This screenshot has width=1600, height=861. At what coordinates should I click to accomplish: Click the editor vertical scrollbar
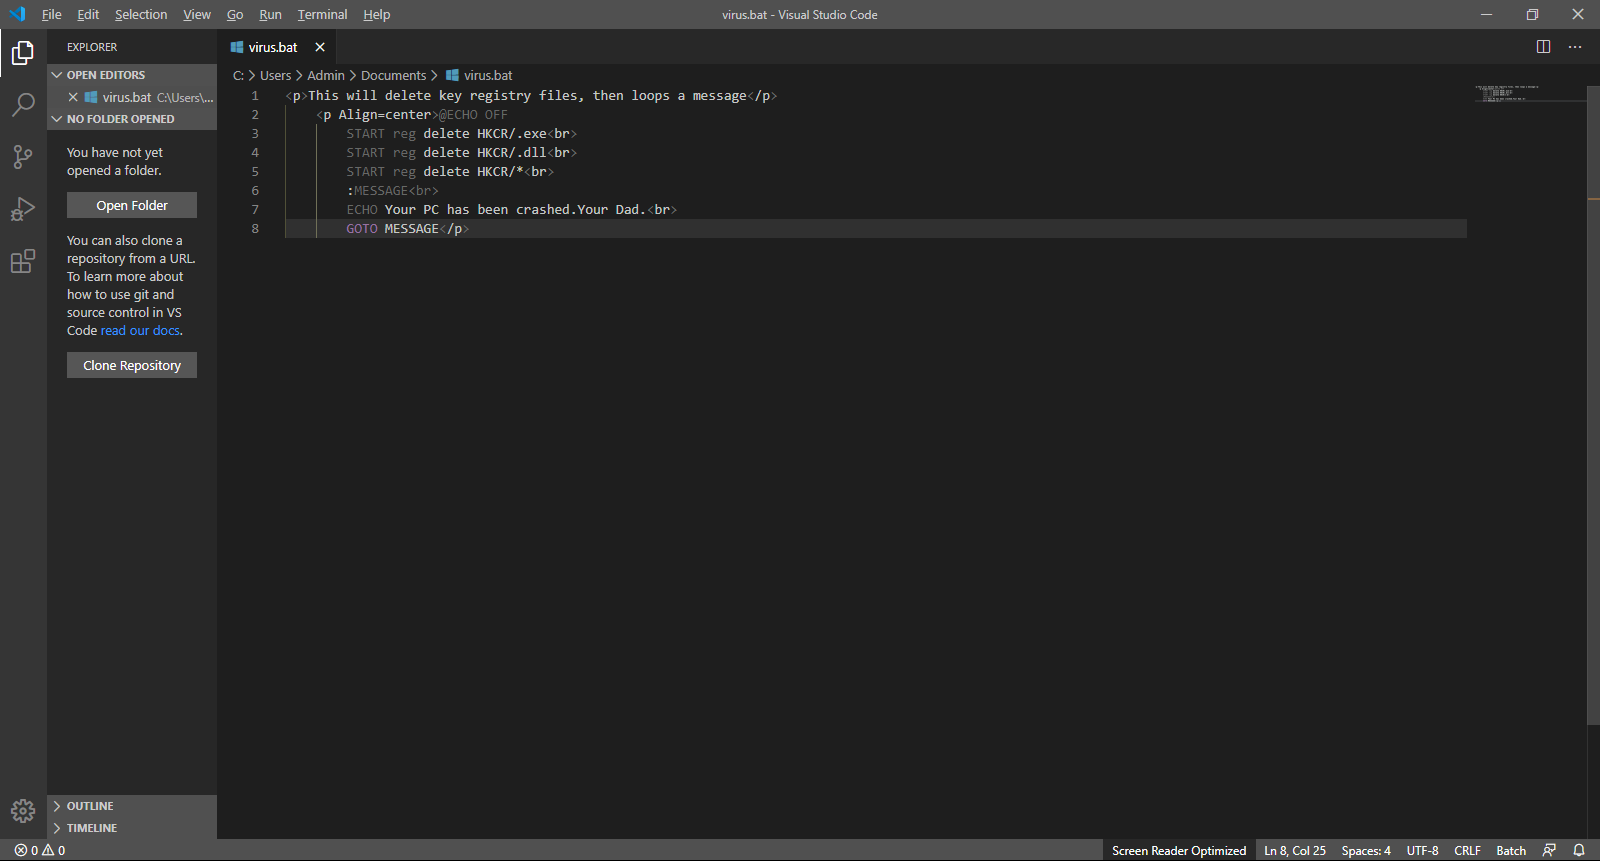1593,405
